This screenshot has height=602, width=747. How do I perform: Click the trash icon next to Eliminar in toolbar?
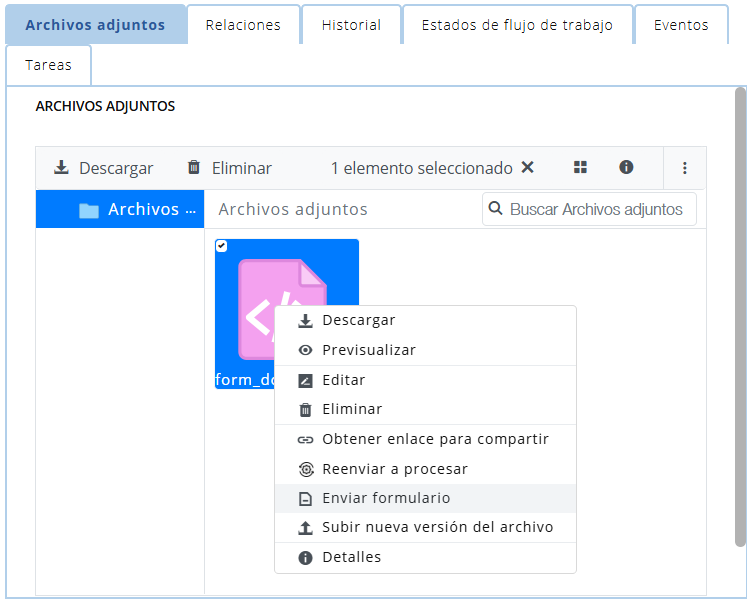[x=194, y=168]
